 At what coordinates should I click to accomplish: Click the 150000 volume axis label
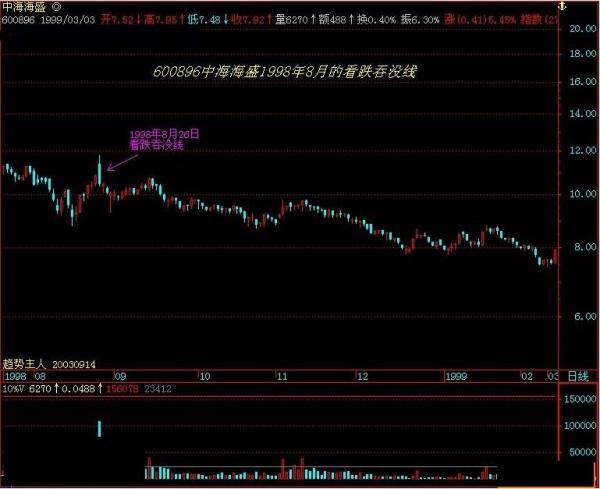point(580,399)
